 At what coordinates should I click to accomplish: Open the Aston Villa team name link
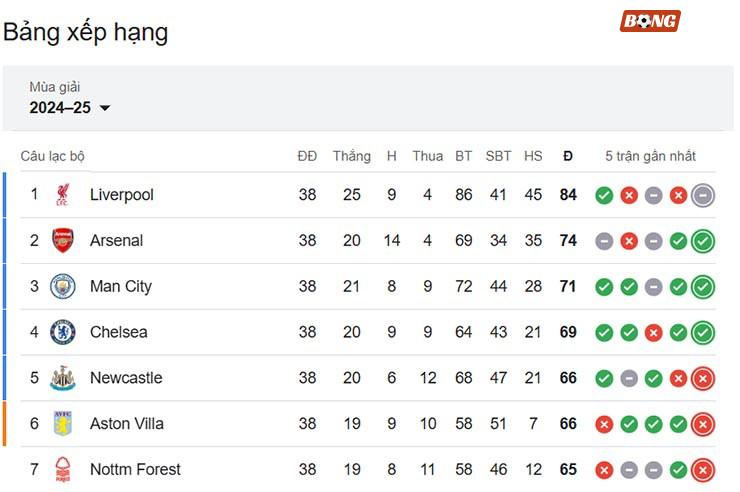coord(127,424)
